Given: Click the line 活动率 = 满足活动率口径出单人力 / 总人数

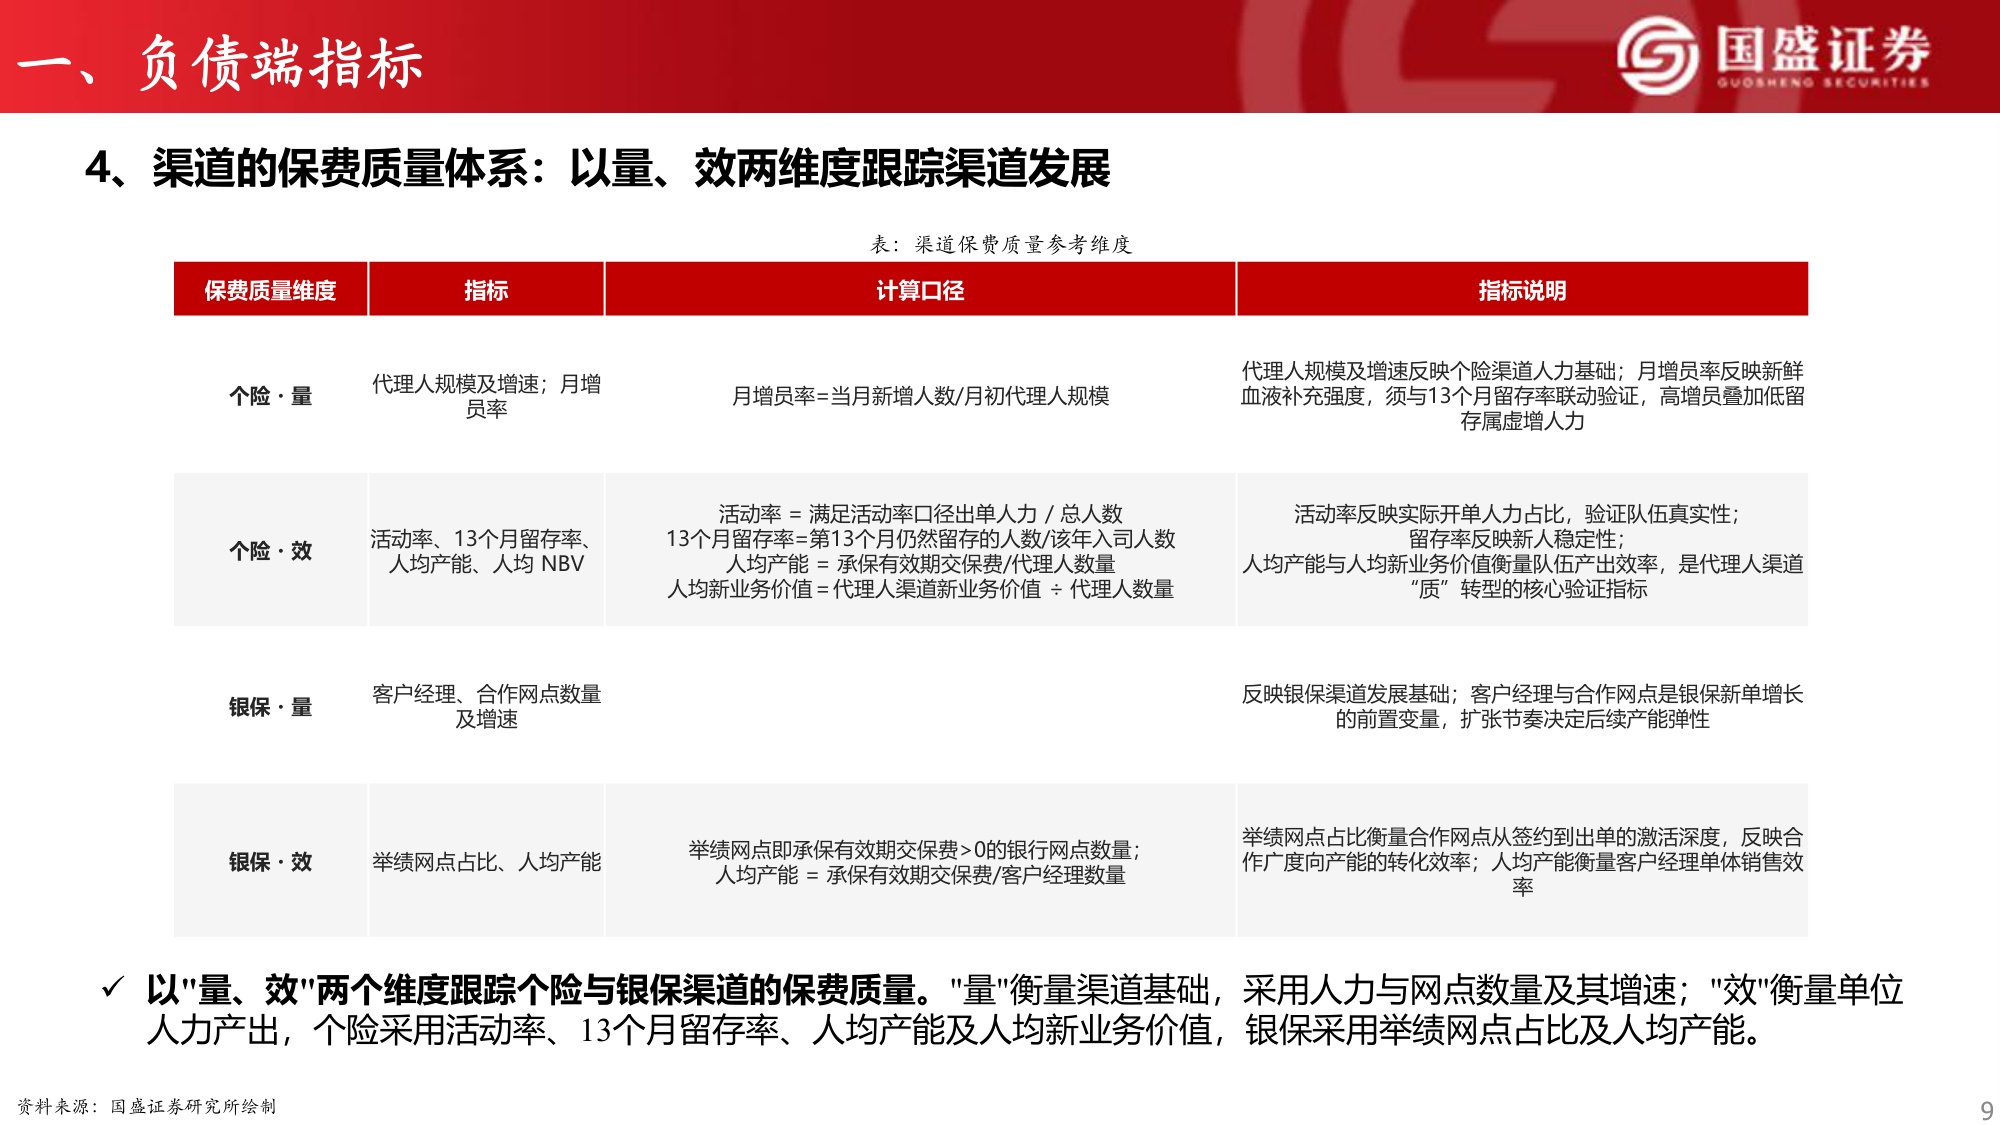Looking at the screenshot, I should coord(920,514).
